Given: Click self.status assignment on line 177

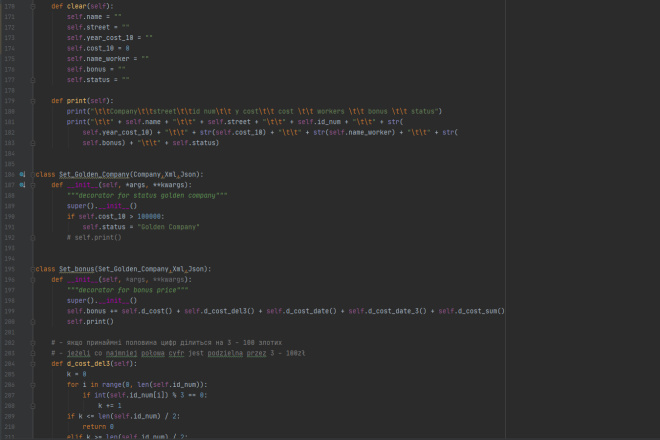Looking at the screenshot, I should [98, 80].
